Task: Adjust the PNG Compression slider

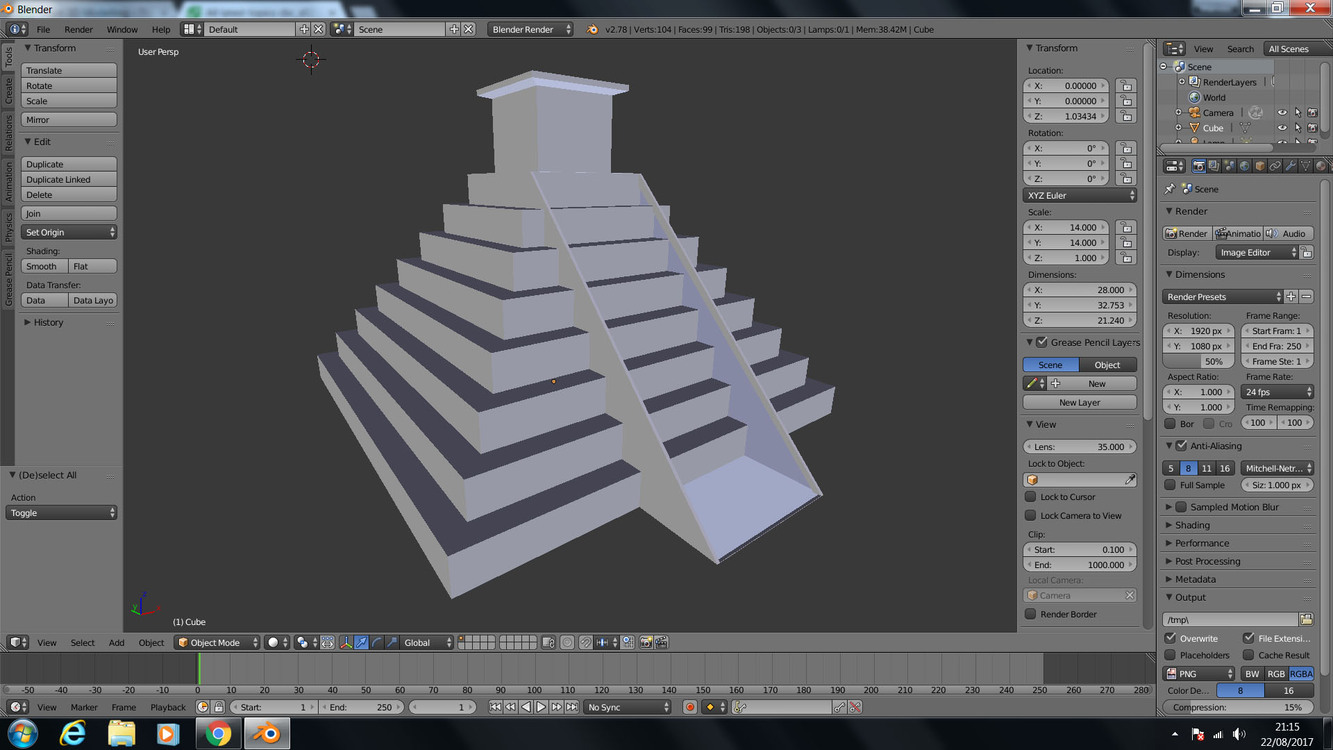Action: point(1238,707)
